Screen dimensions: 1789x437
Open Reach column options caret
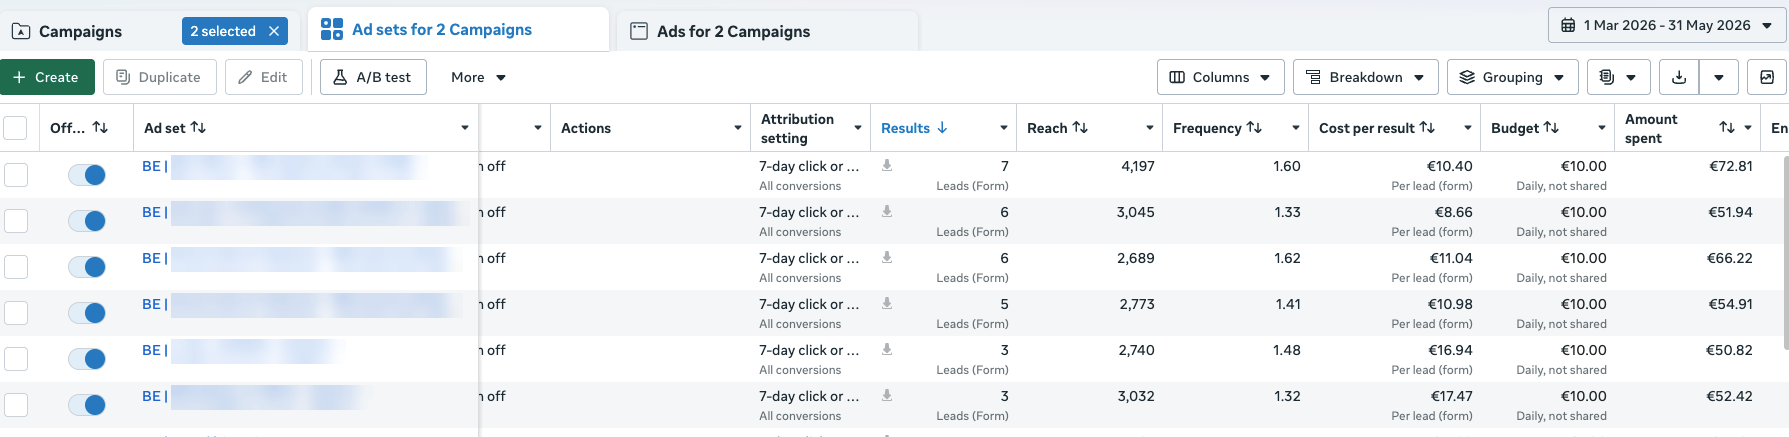1150,128
